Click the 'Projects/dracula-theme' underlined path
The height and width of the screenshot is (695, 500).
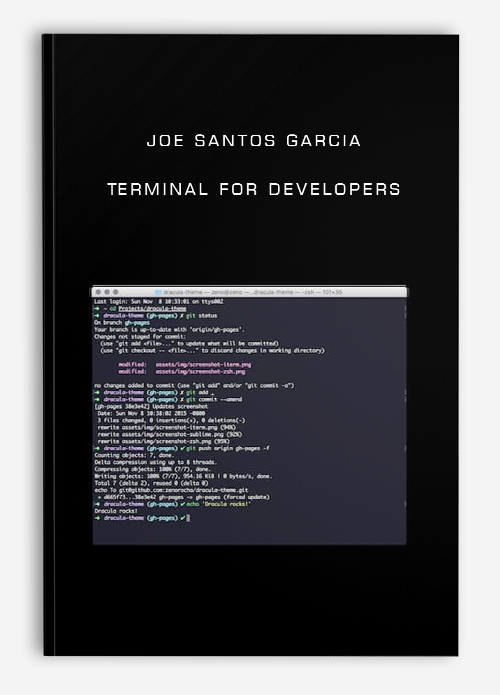[x=152, y=308]
